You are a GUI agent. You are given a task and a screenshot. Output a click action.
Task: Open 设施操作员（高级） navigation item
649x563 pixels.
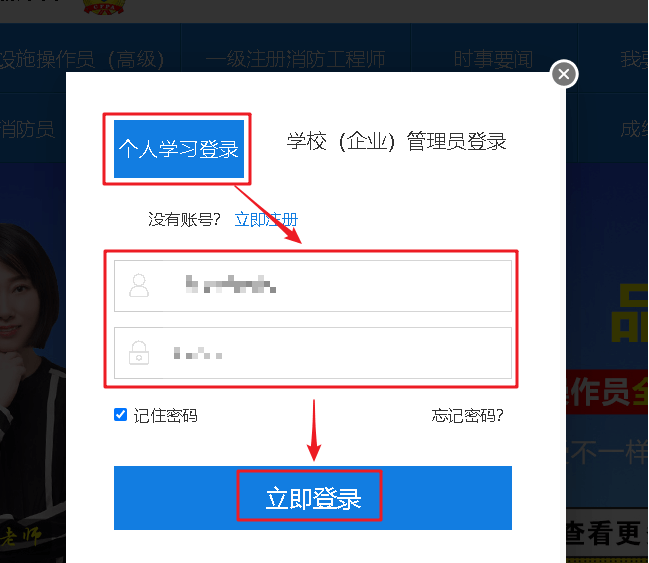82,59
